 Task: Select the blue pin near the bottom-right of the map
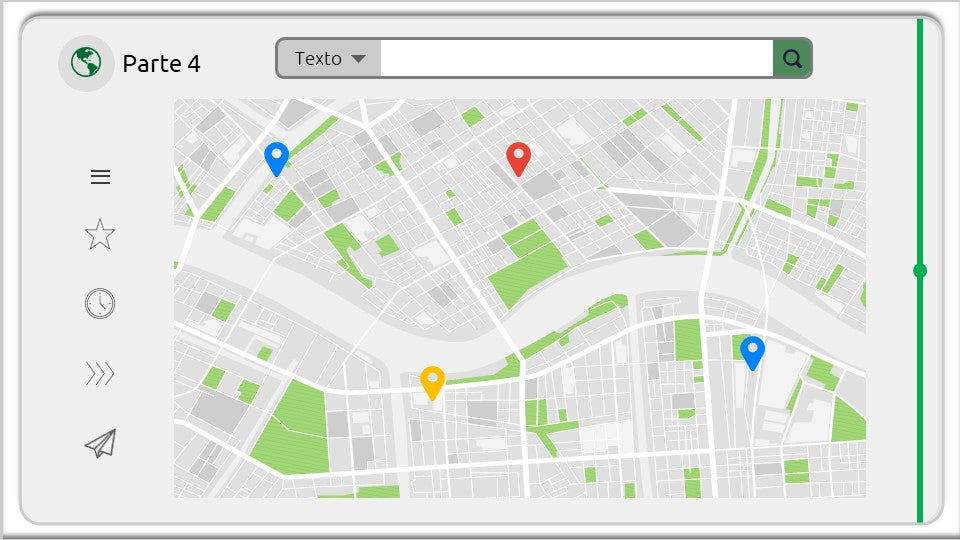(x=752, y=353)
